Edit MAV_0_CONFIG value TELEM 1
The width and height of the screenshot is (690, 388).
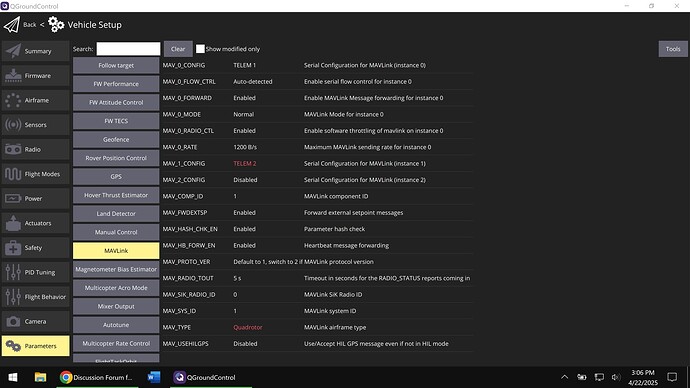[x=245, y=65]
